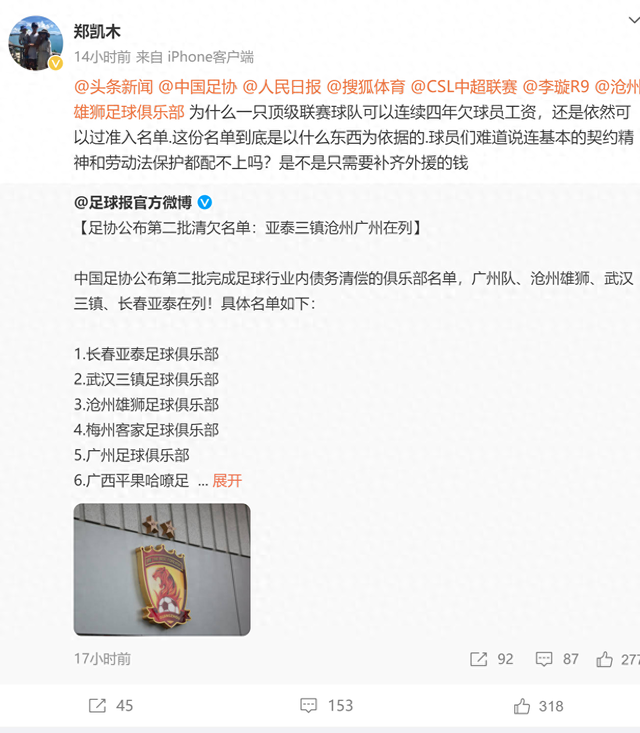Image resolution: width=640 pixels, height=733 pixels.
Task: Click the @中国足协 mention
Action: pyautogui.click(x=198, y=87)
